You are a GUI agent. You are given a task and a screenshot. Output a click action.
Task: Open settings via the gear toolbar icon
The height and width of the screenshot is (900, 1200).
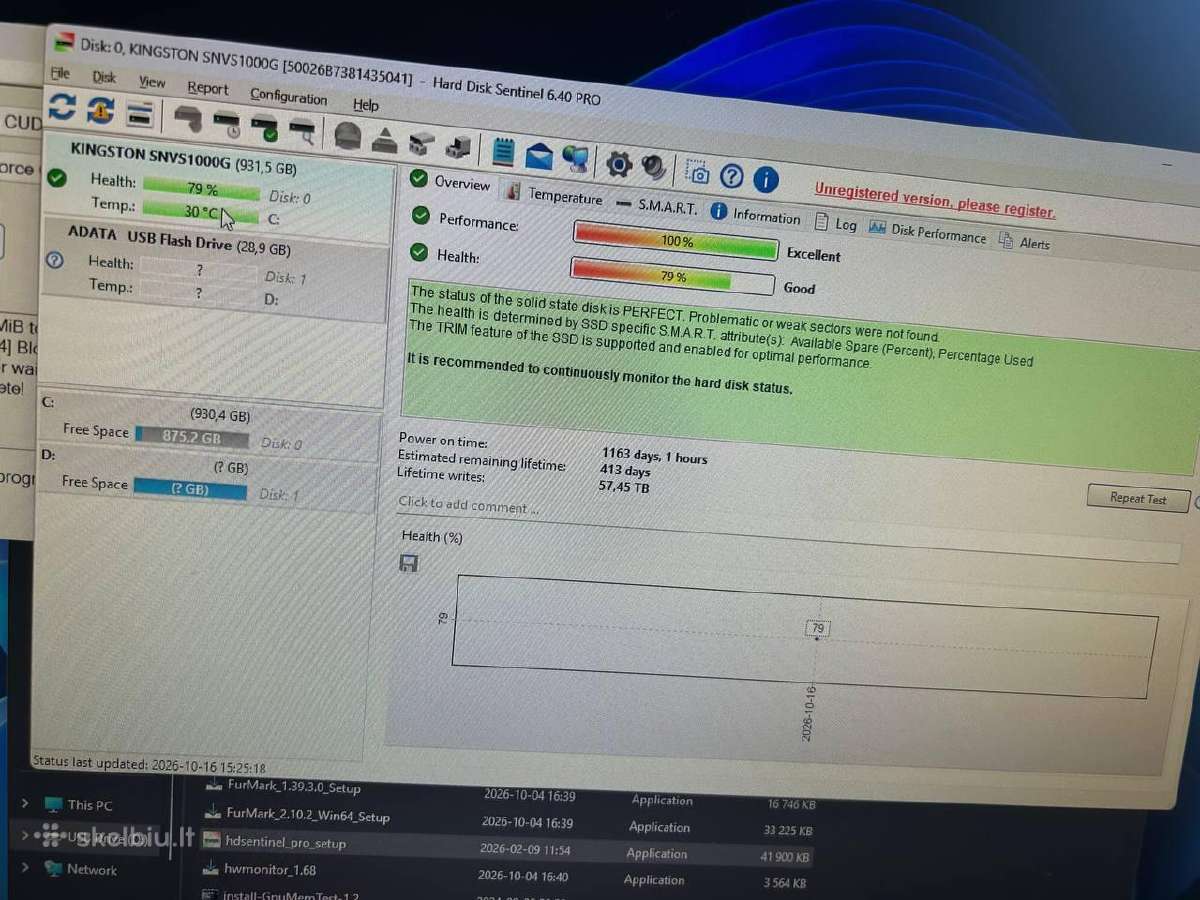click(619, 163)
